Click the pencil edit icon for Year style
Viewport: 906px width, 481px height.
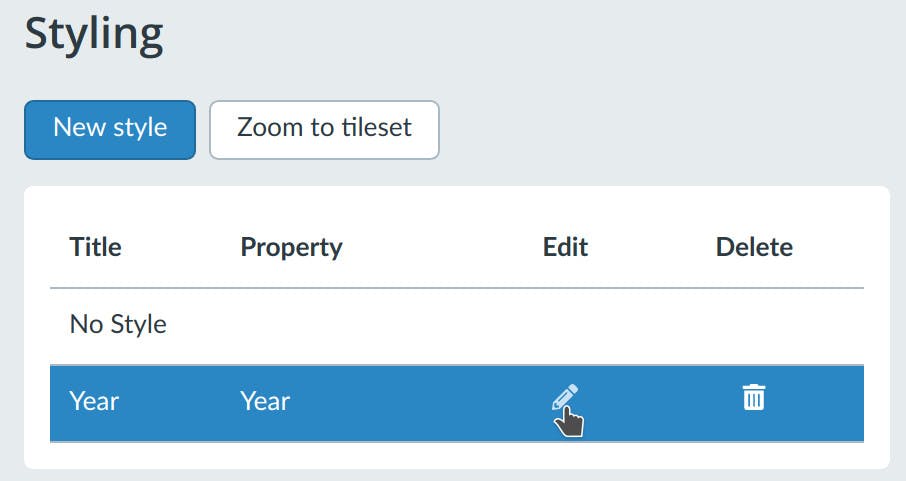point(564,398)
